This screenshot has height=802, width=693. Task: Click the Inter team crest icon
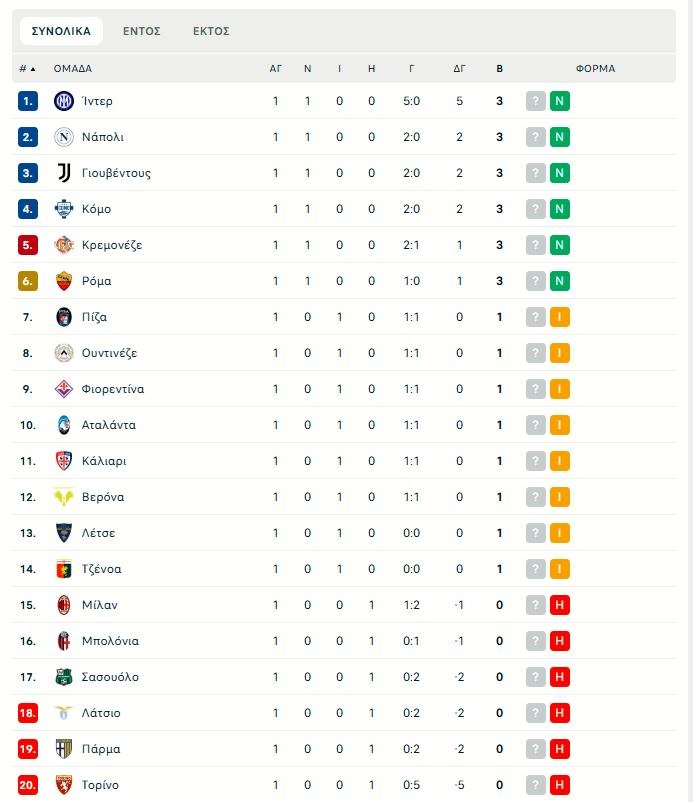point(64,101)
